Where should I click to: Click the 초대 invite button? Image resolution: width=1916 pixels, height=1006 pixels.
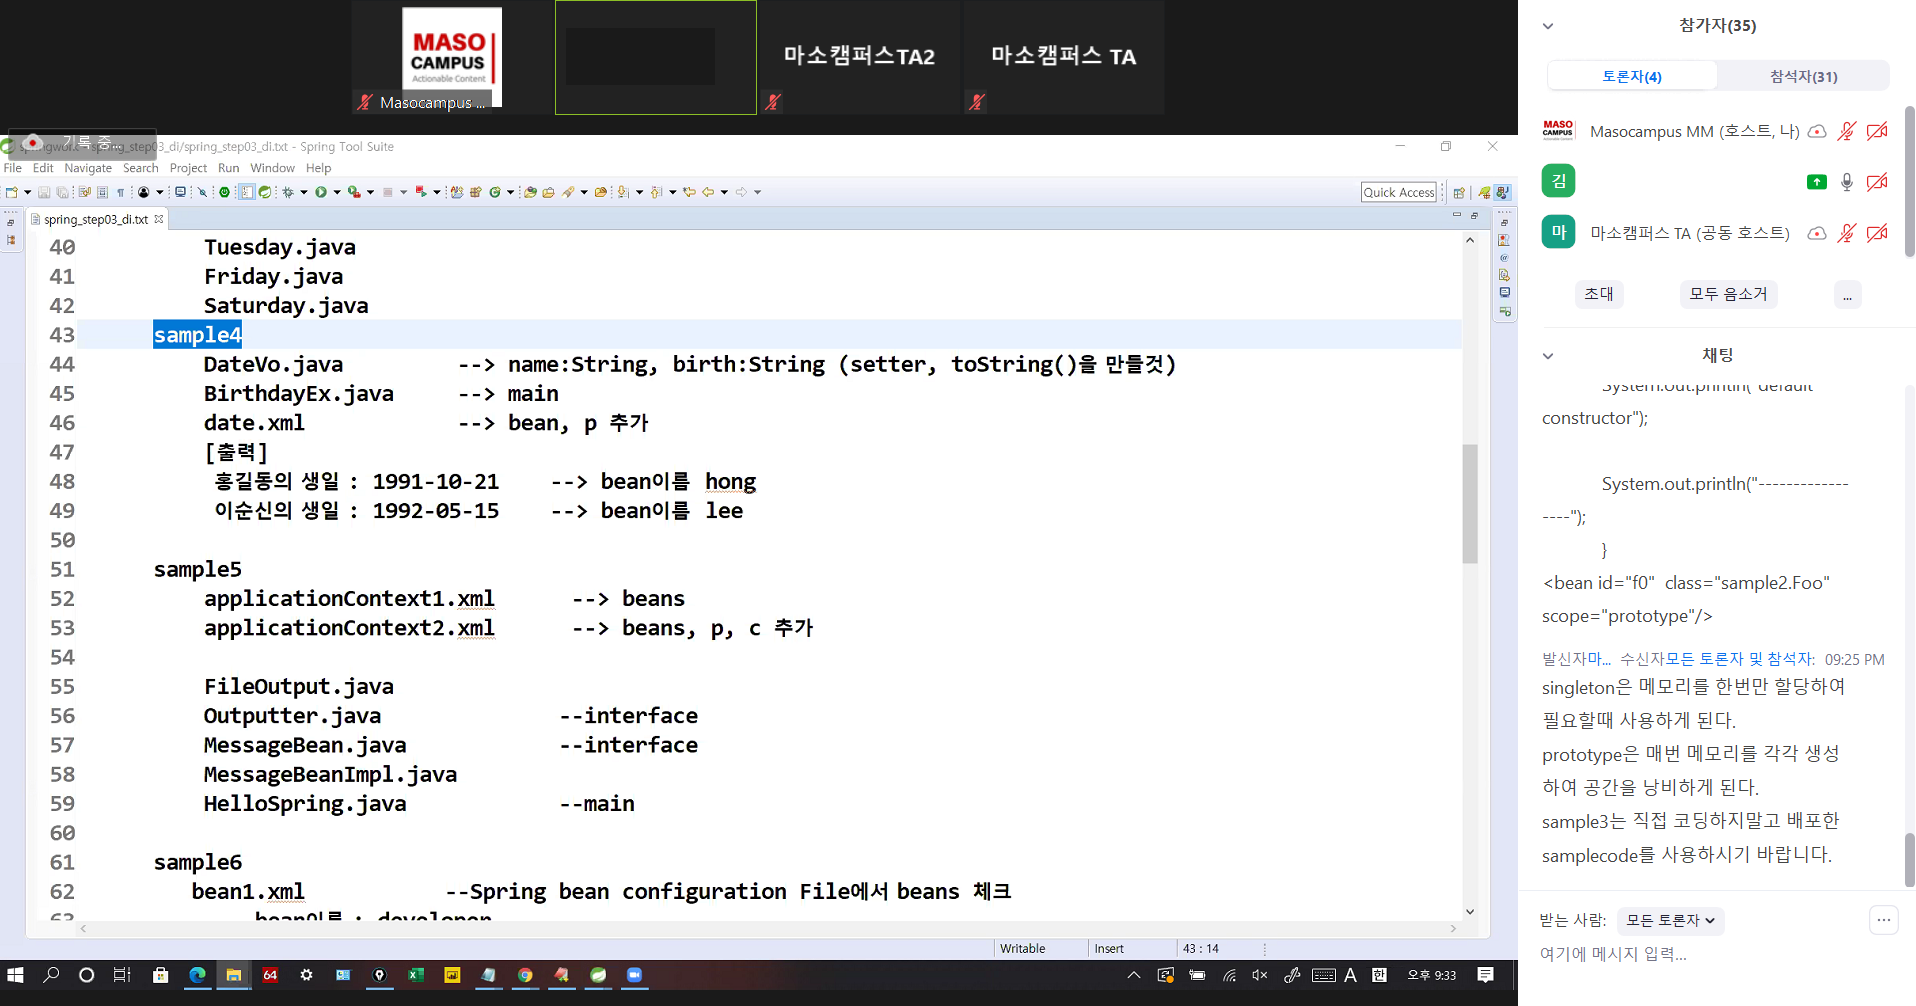tap(1598, 294)
